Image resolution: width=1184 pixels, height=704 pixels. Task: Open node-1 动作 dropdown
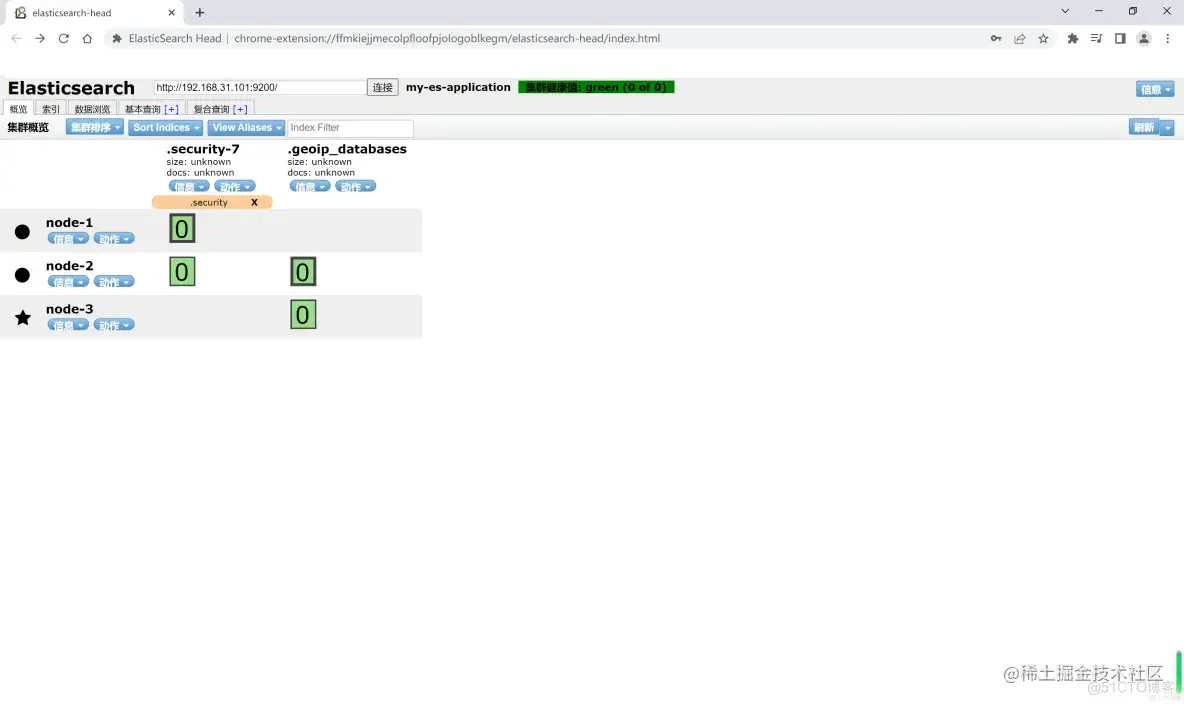click(114, 239)
